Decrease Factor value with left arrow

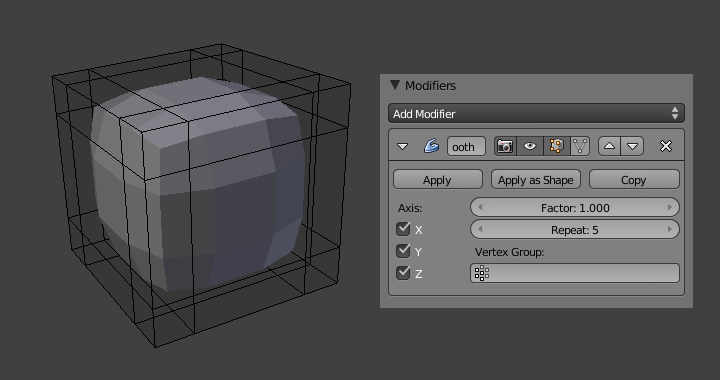point(480,207)
